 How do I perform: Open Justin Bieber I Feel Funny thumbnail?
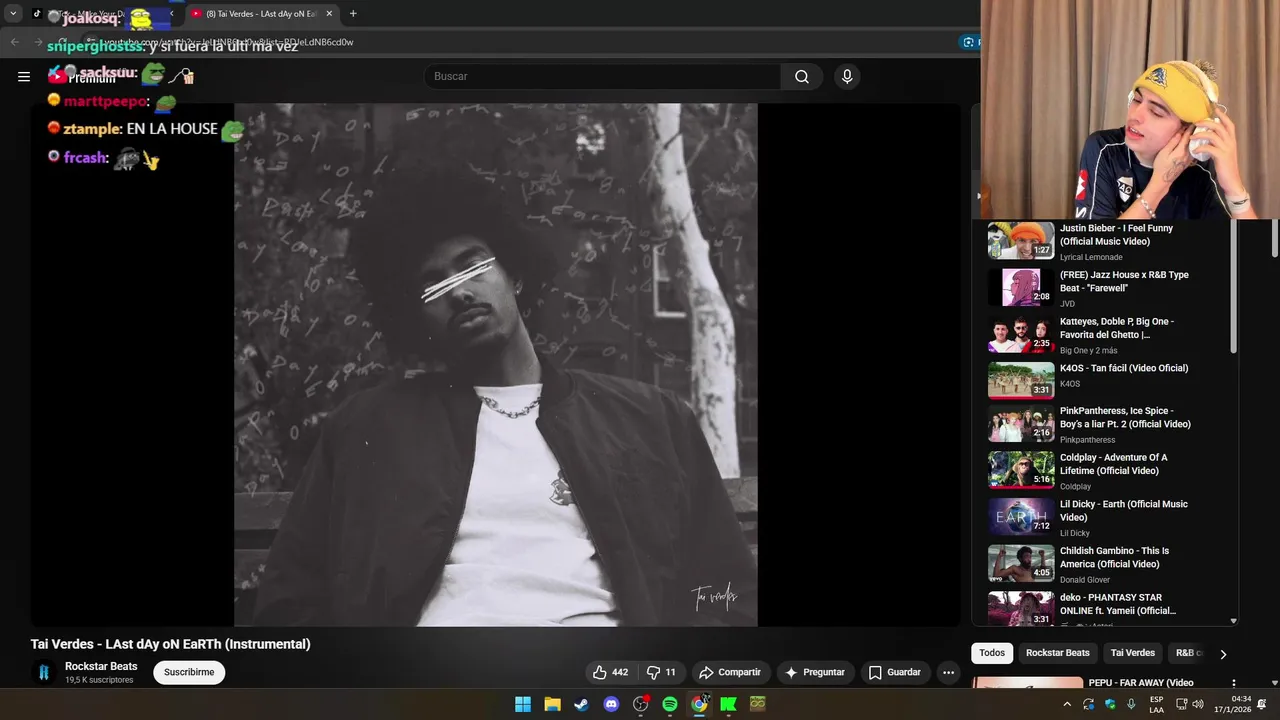coord(1021,241)
